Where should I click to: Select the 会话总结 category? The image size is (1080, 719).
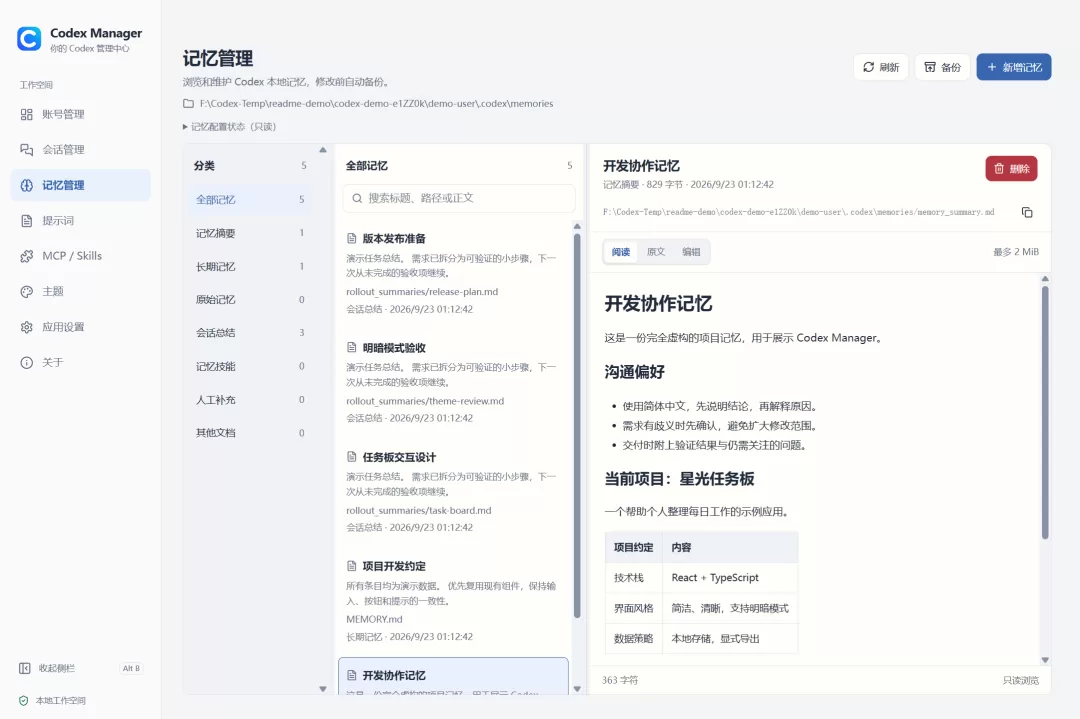pyautogui.click(x=249, y=333)
